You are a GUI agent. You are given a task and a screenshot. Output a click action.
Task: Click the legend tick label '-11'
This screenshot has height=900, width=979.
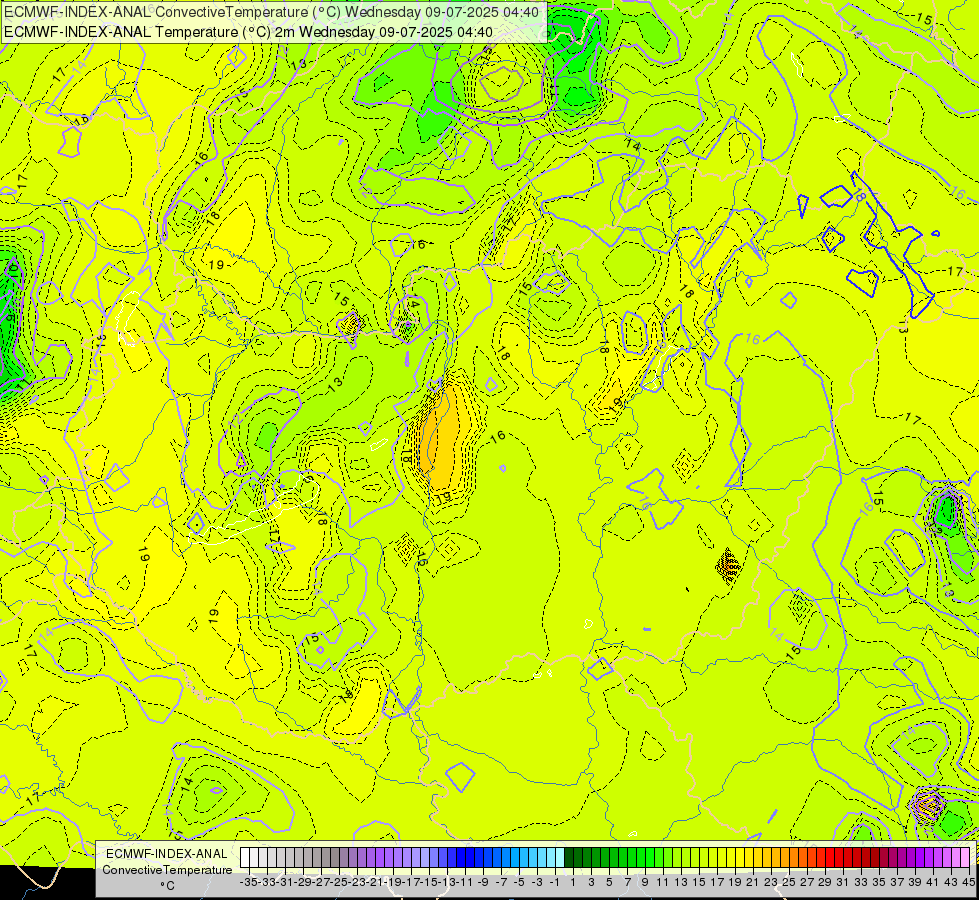point(466,883)
